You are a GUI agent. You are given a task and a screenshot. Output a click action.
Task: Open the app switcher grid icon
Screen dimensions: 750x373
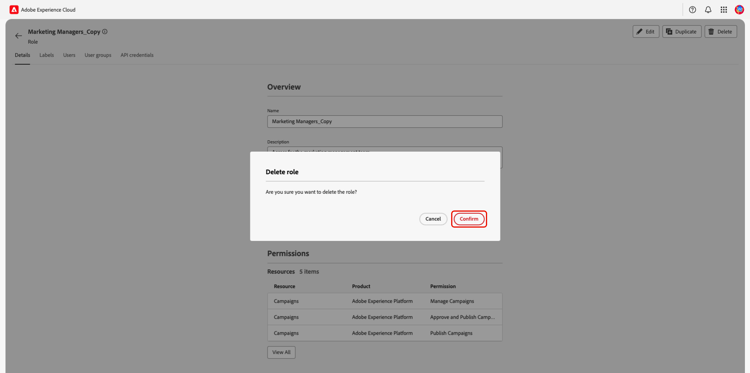pyautogui.click(x=724, y=10)
